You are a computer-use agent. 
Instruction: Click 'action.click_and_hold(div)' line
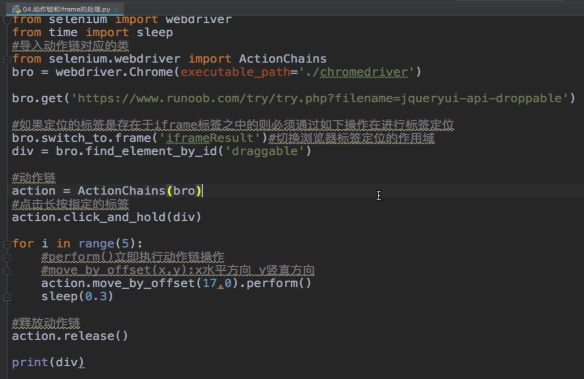[x=107, y=217]
